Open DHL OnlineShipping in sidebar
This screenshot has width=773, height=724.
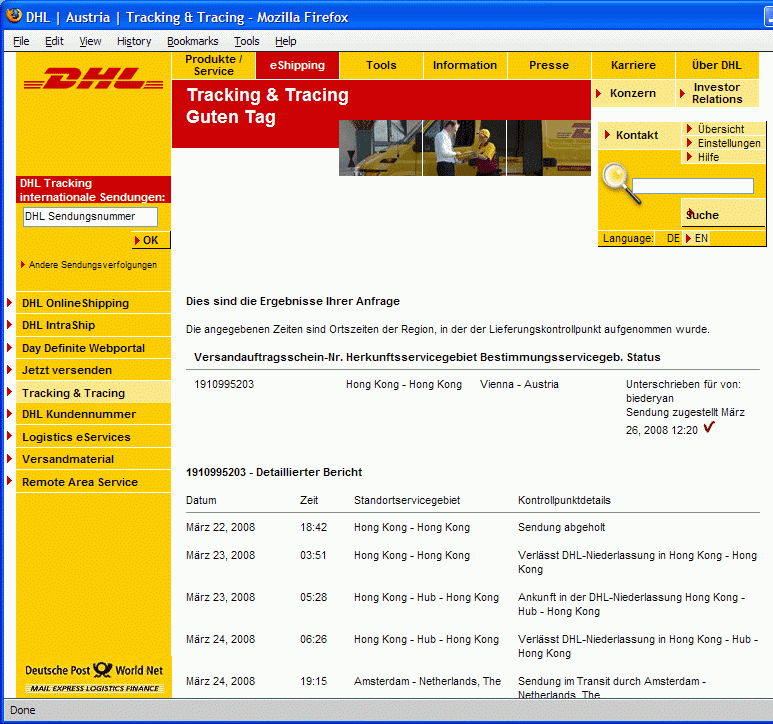[93, 303]
